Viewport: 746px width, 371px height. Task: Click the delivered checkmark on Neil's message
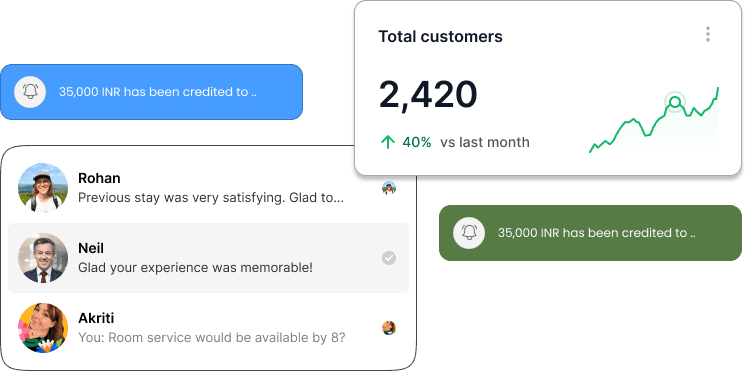tap(389, 258)
